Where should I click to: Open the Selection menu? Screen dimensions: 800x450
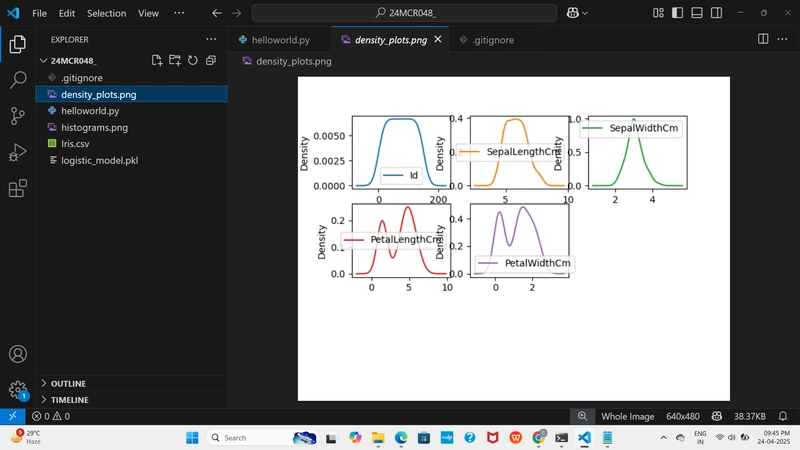tap(106, 13)
